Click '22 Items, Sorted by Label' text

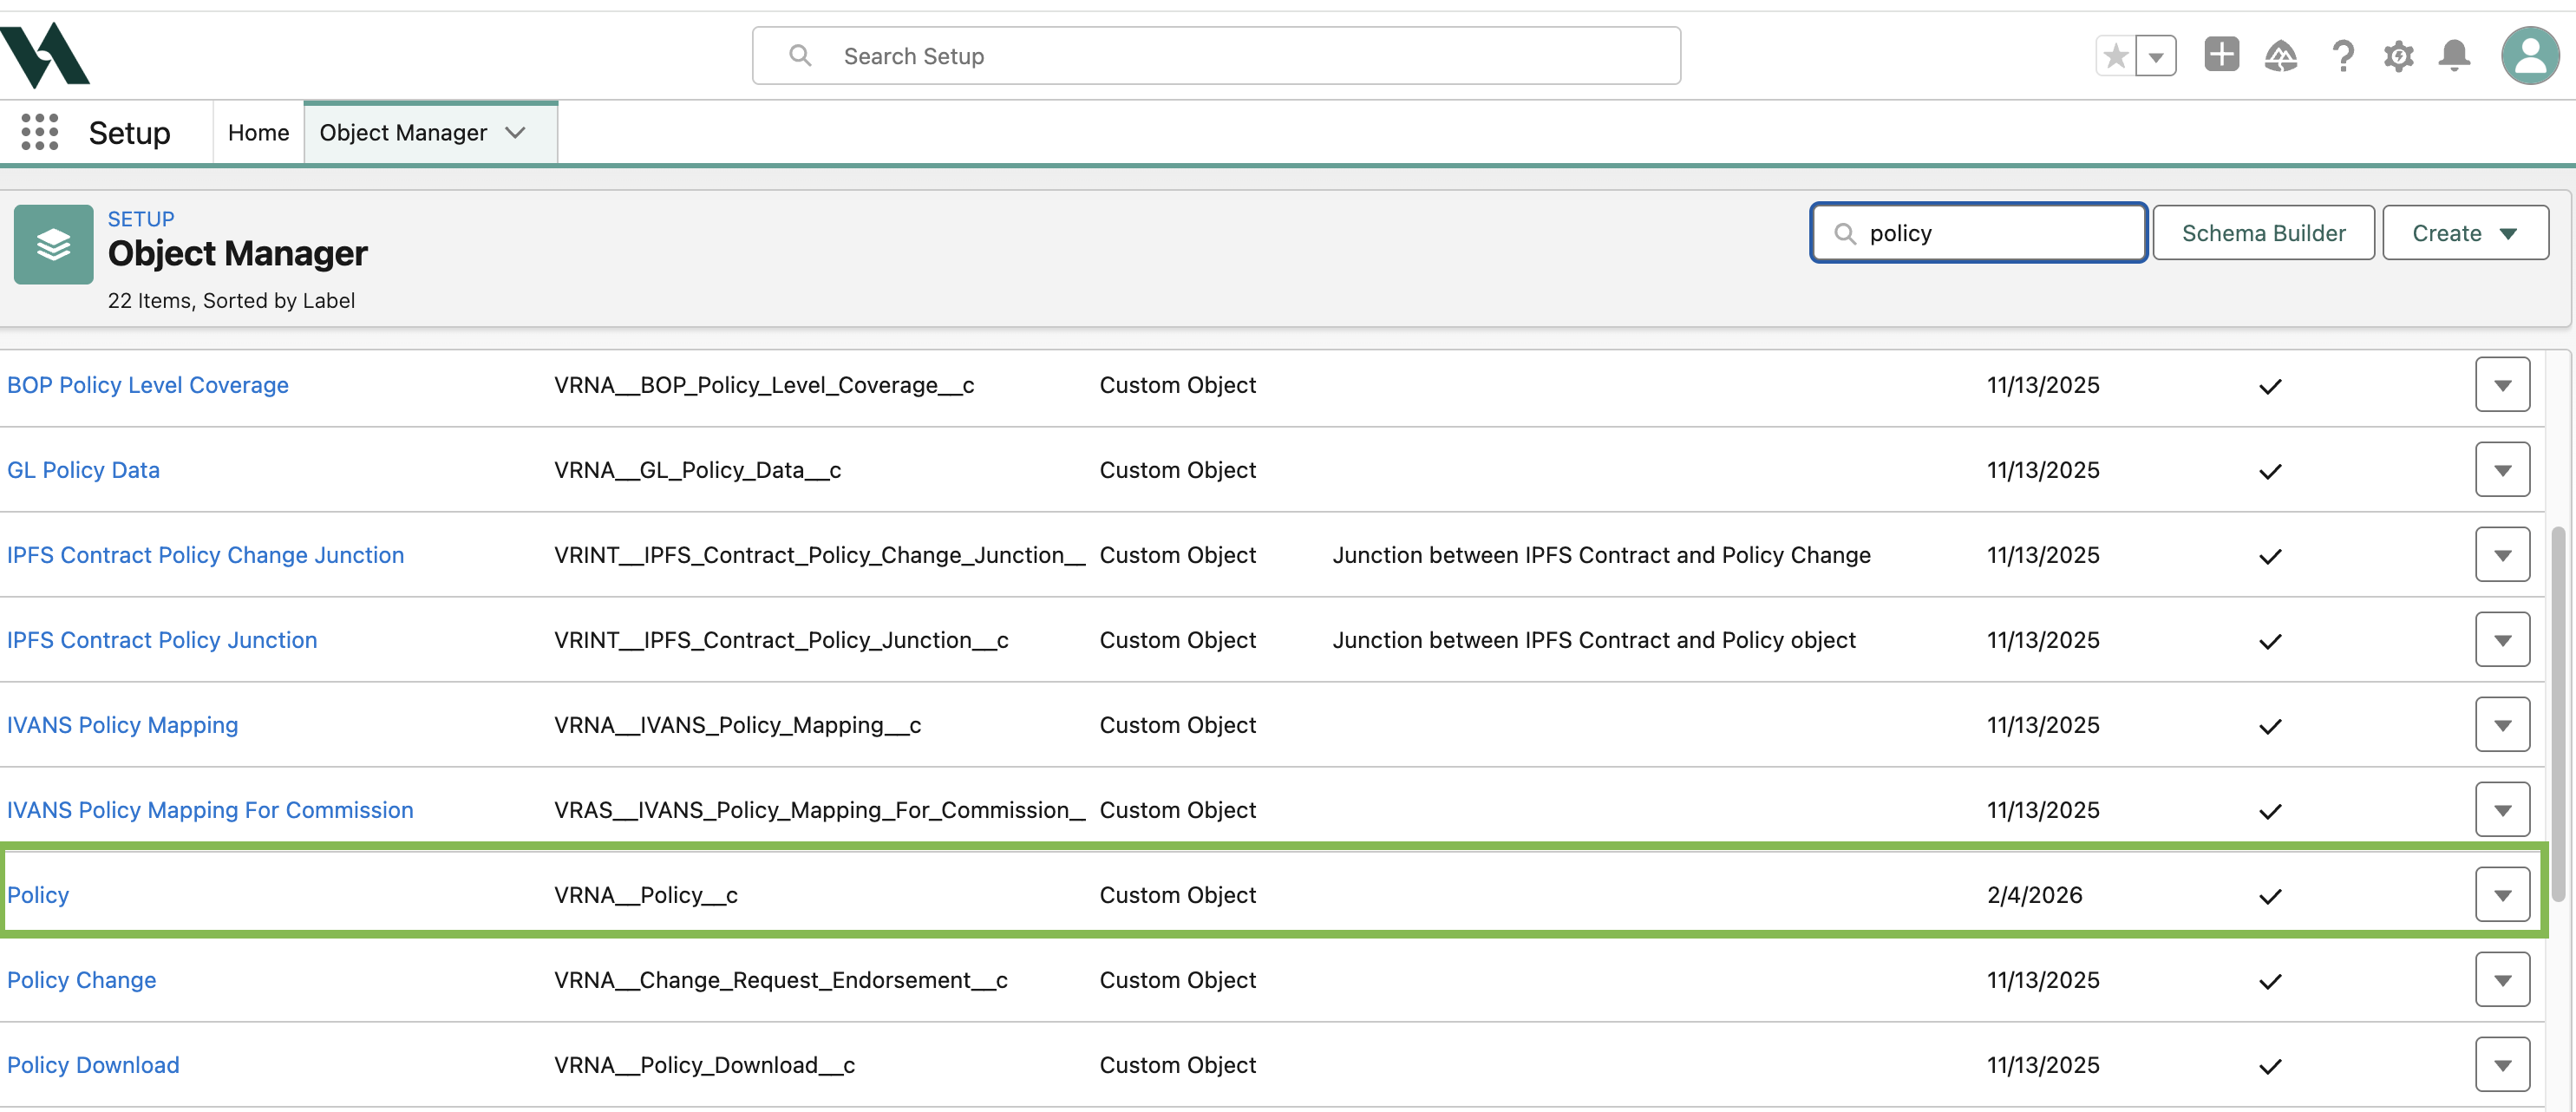(x=231, y=301)
